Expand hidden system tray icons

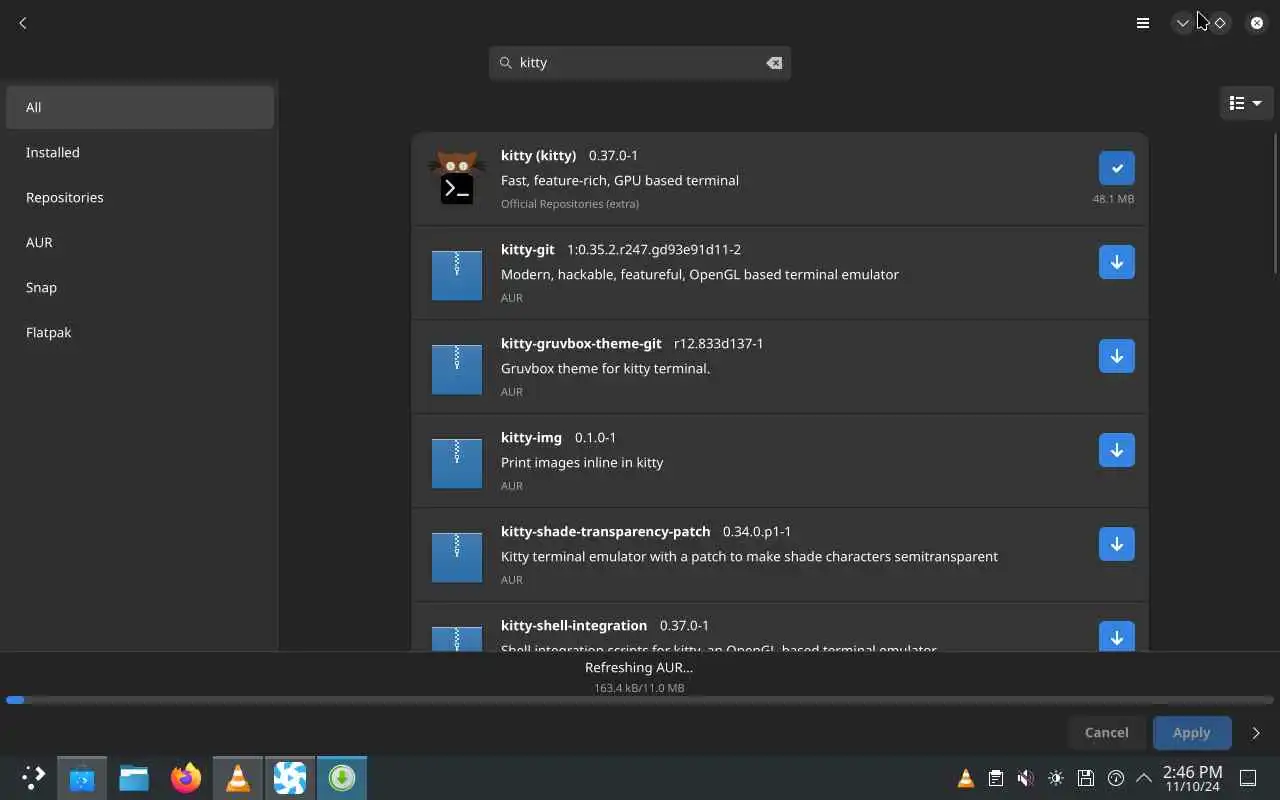(1143, 778)
